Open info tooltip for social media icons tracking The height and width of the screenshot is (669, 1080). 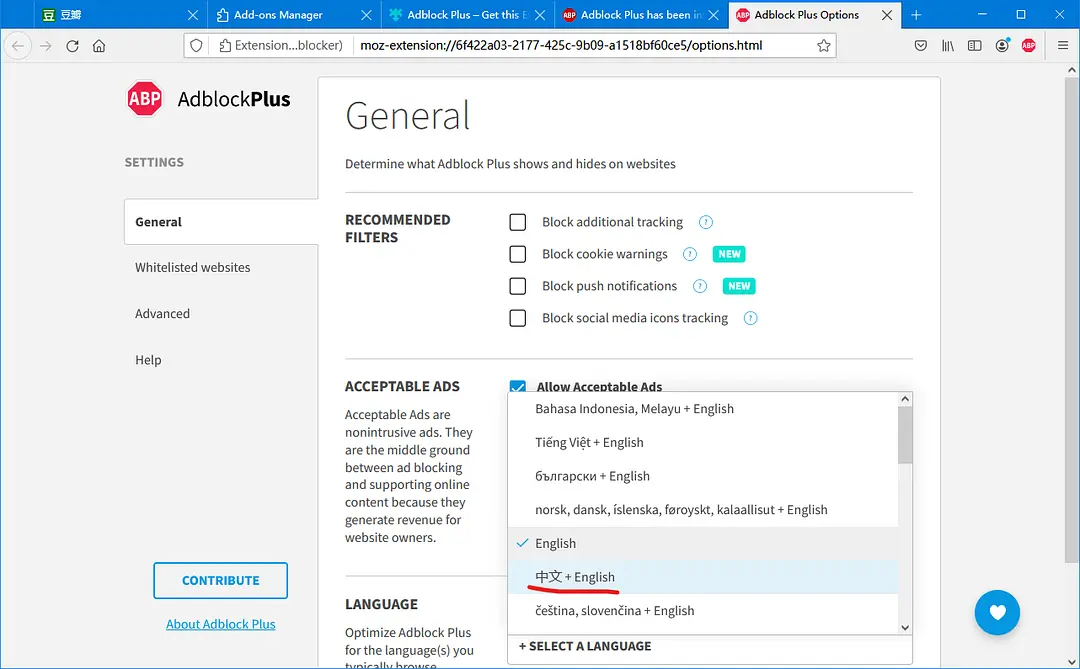(751, 318)
